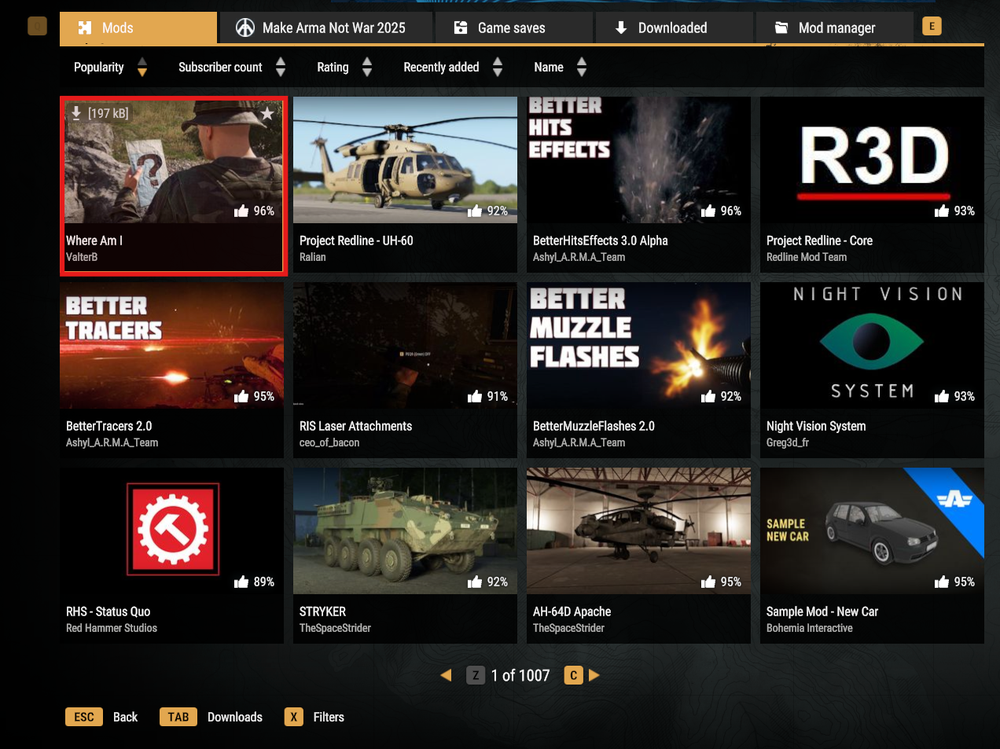Select author Greg3d_fr
The height and width of the screenshot is (749, 1000).
(788, 443)
